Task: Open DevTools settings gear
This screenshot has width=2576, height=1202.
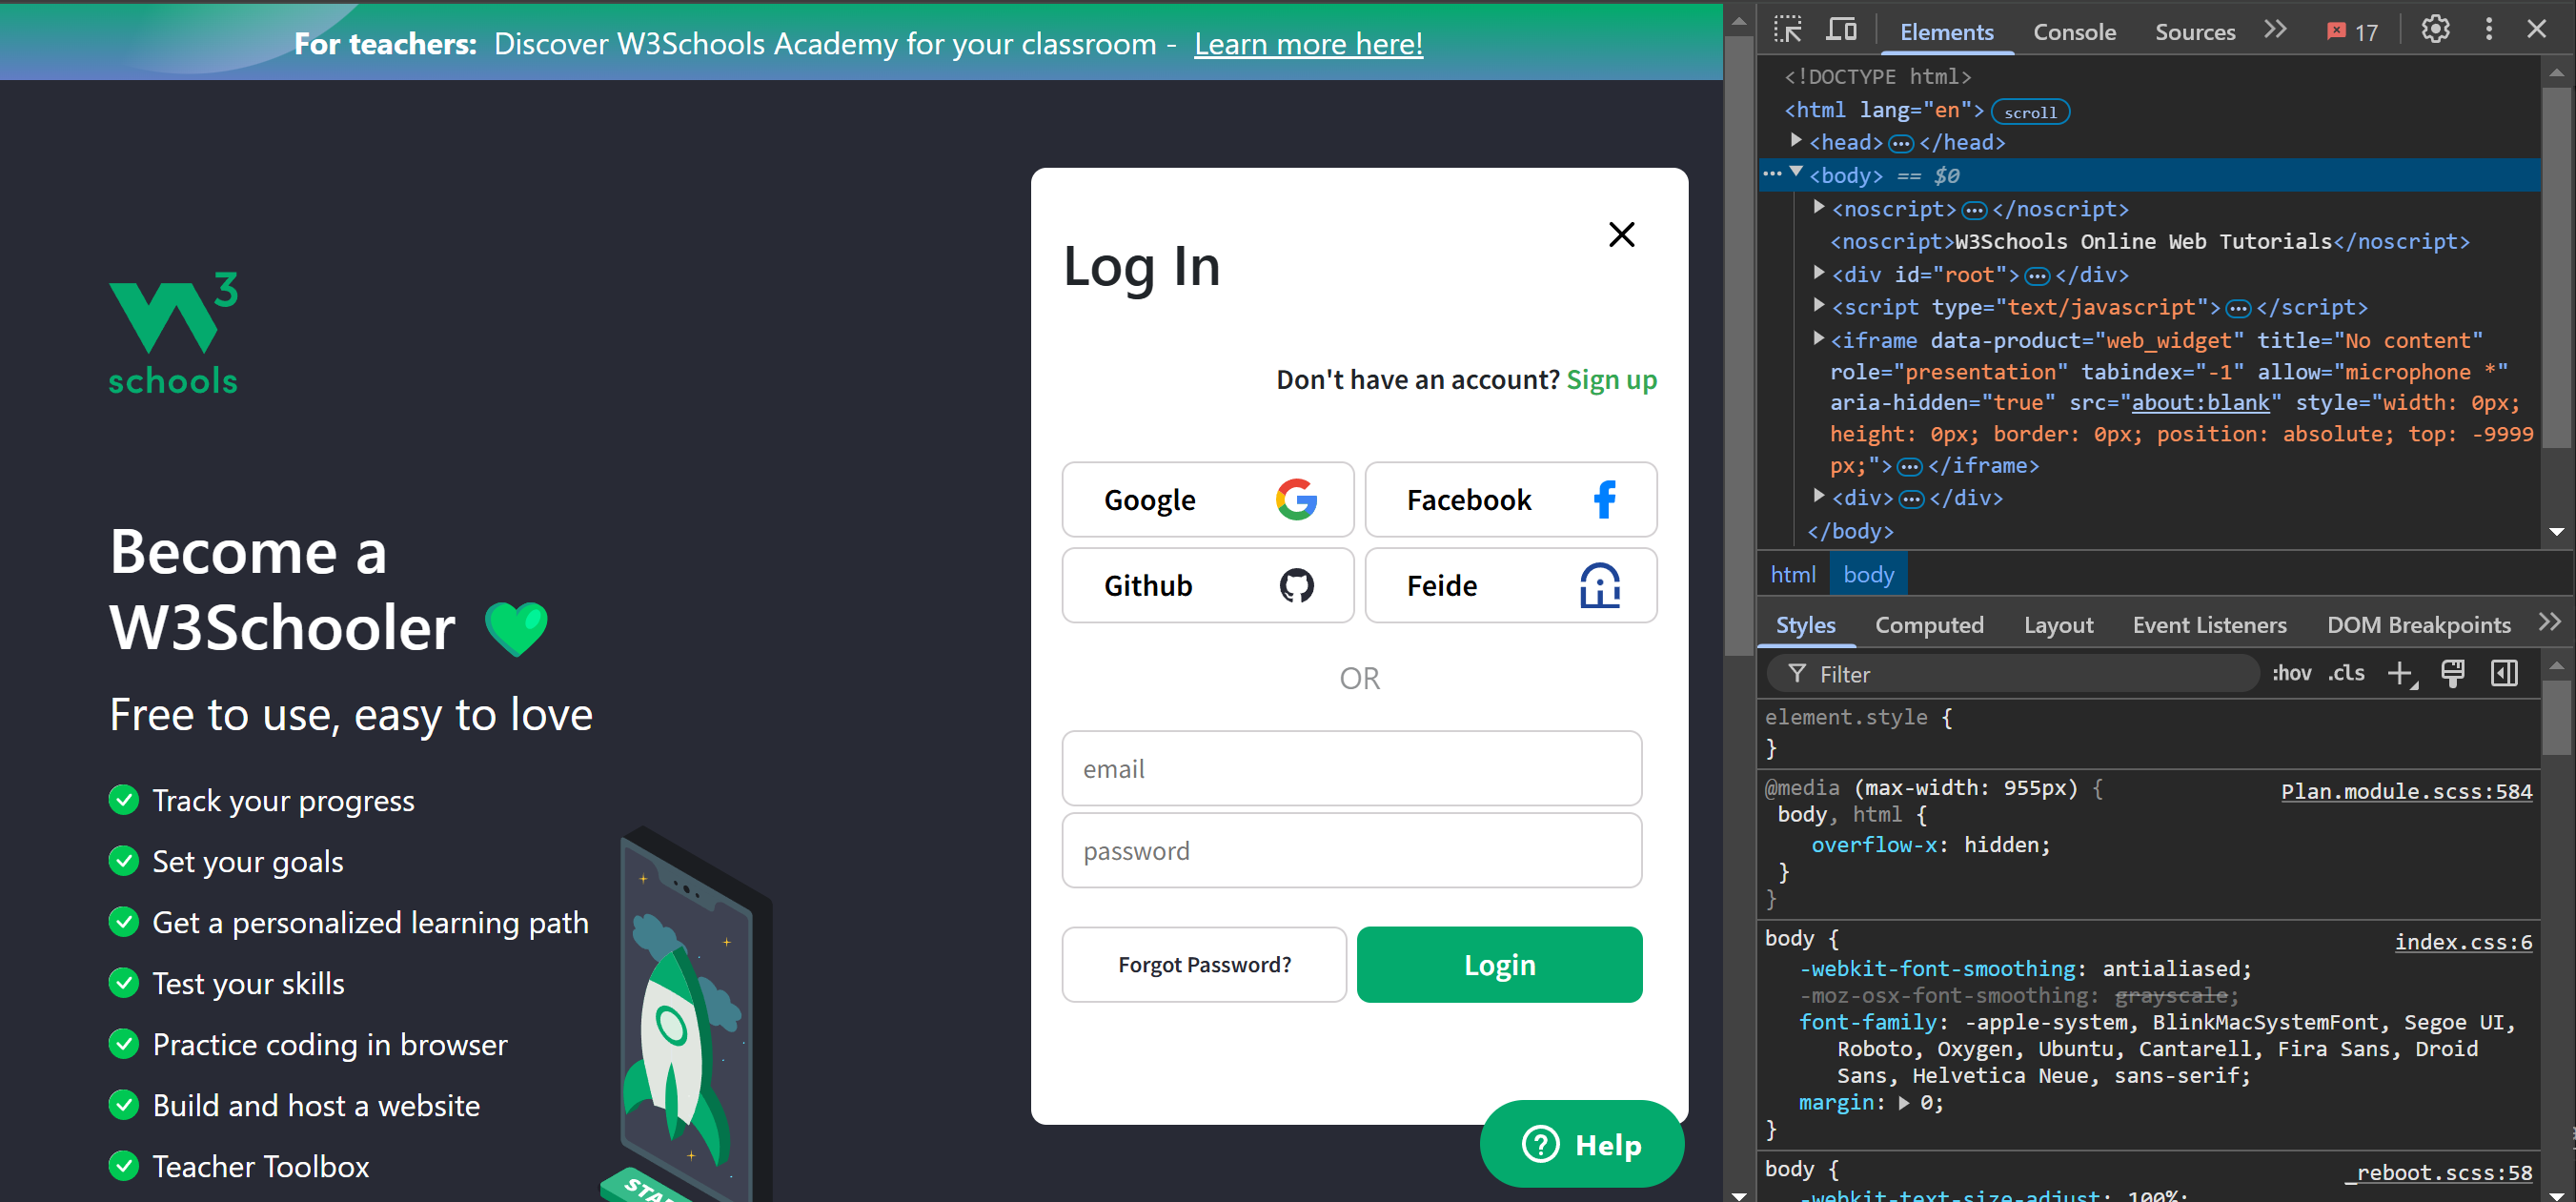Action: click(2434, 30)
